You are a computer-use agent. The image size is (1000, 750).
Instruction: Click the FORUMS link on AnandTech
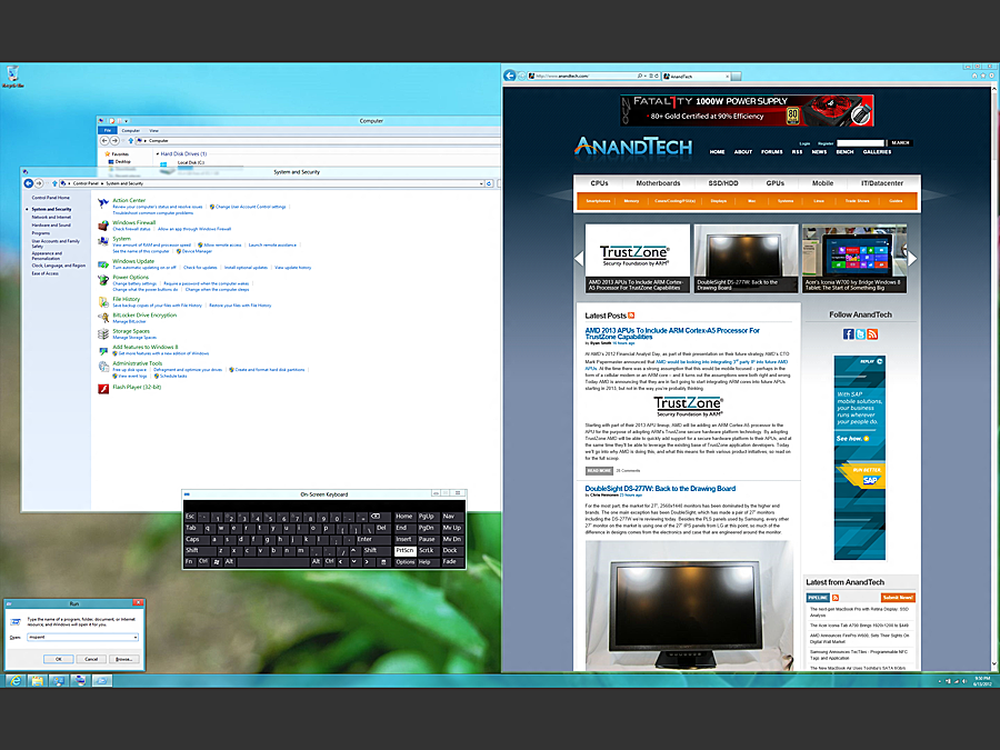(772, 152)
